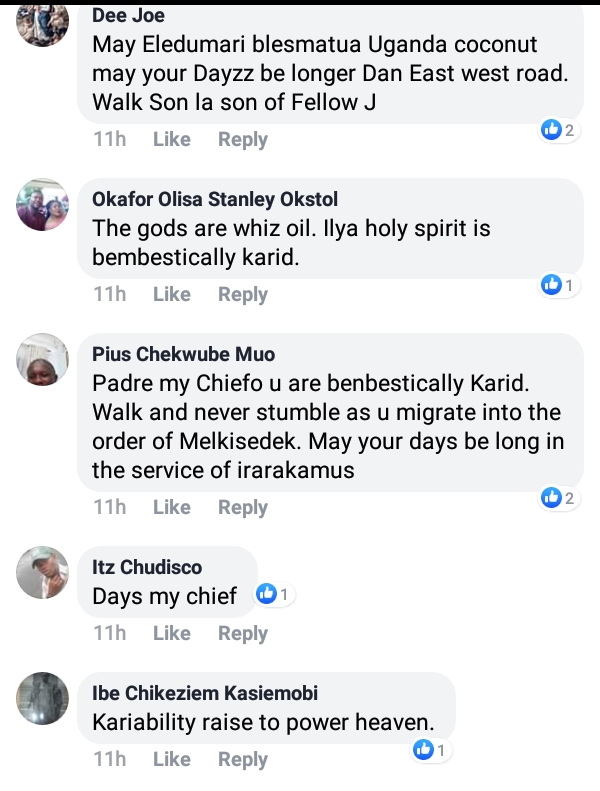Like Dee Joe's comment

171,140
